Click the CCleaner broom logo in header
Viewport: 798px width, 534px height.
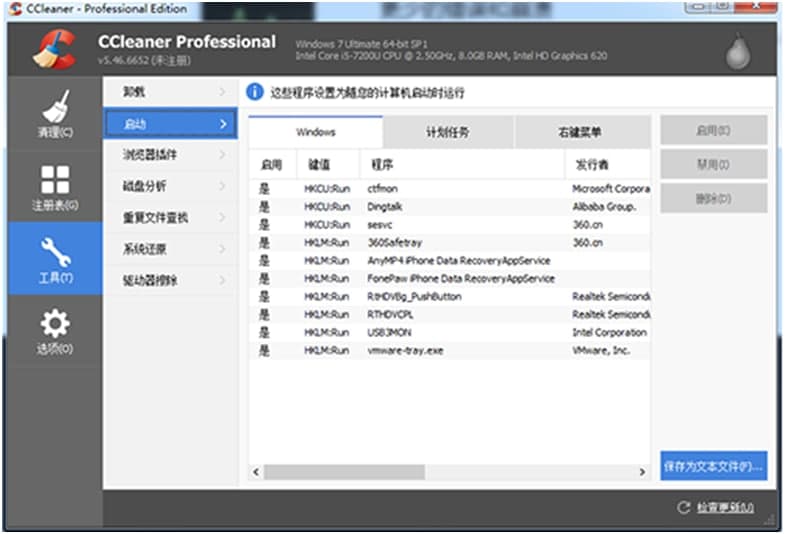tap(55, 49)
